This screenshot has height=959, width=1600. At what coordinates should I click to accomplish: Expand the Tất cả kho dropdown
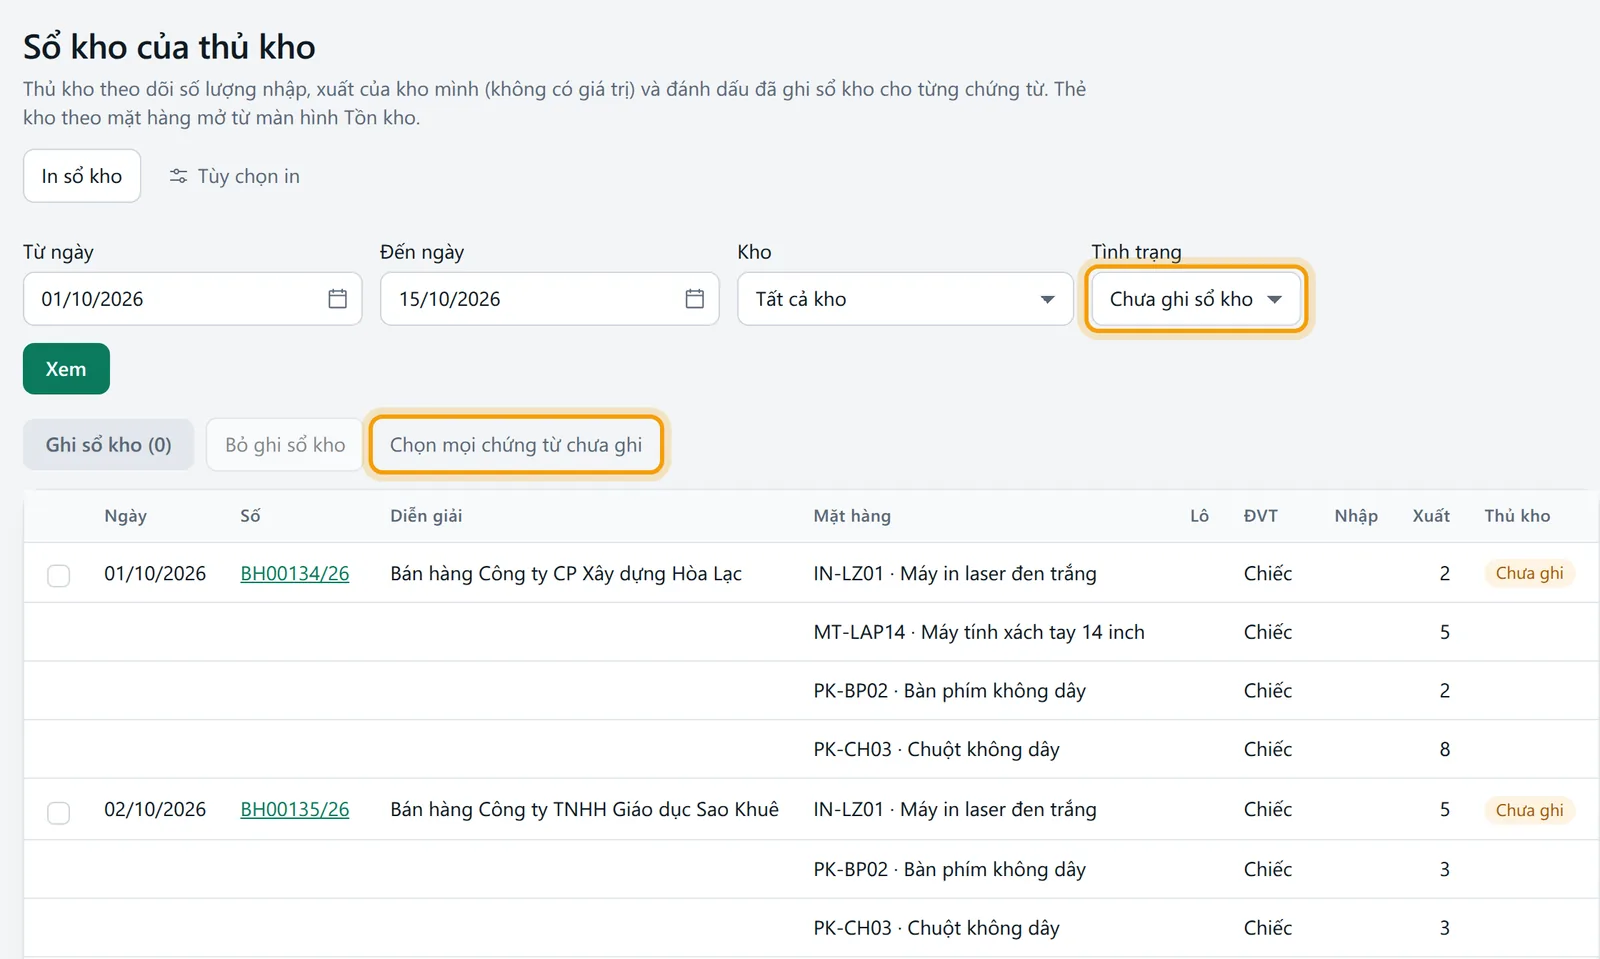(x=905, y=299)
